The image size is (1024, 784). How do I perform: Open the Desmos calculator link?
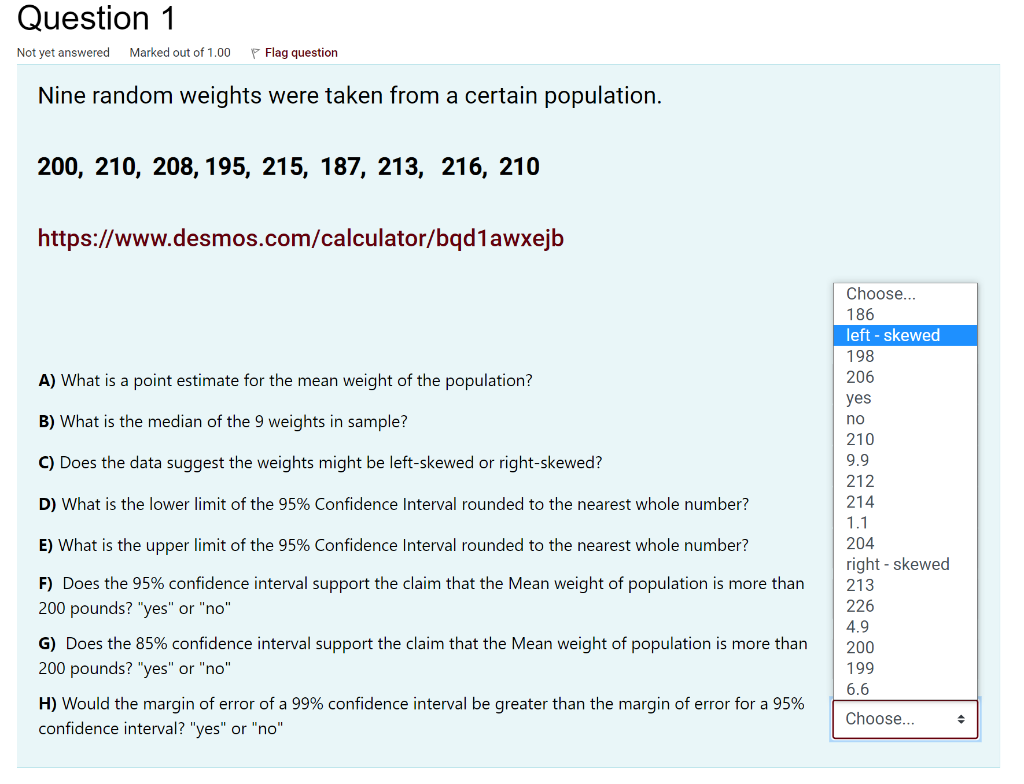pos(299,238)
